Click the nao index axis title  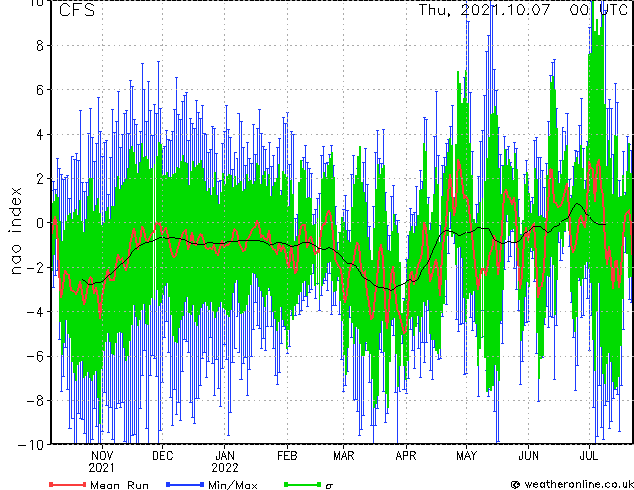pyautogui.click(x=15, y=231)
